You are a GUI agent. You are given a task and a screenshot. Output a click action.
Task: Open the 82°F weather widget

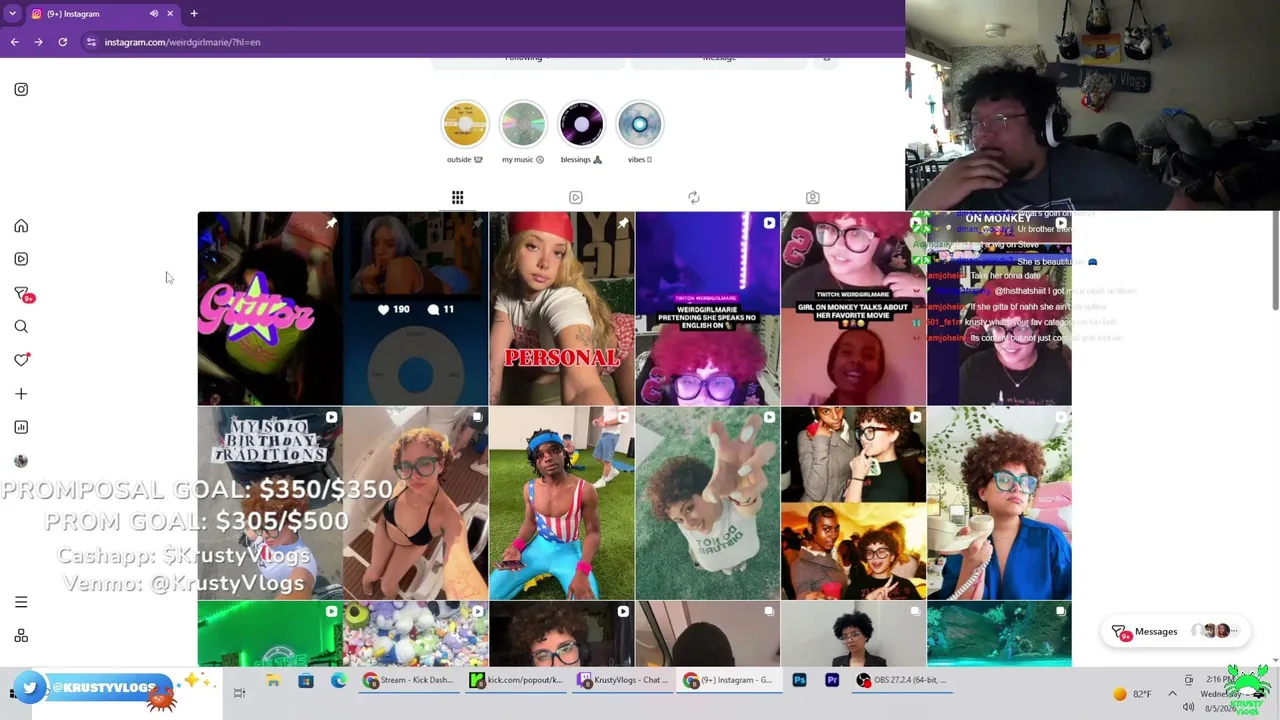(1133, 694)
